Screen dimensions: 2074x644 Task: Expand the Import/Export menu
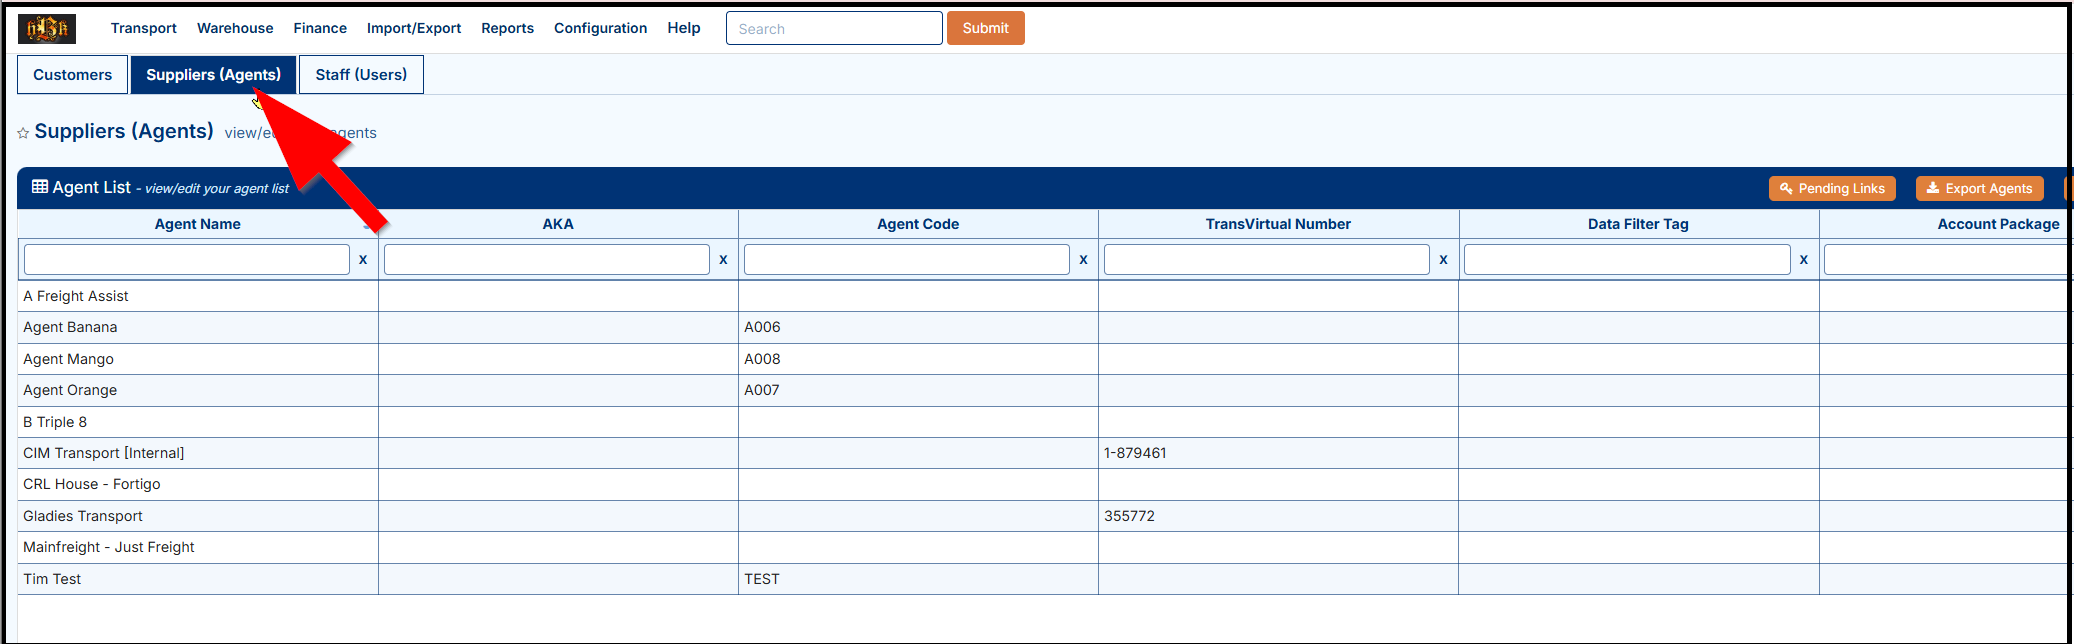[413, 28]
